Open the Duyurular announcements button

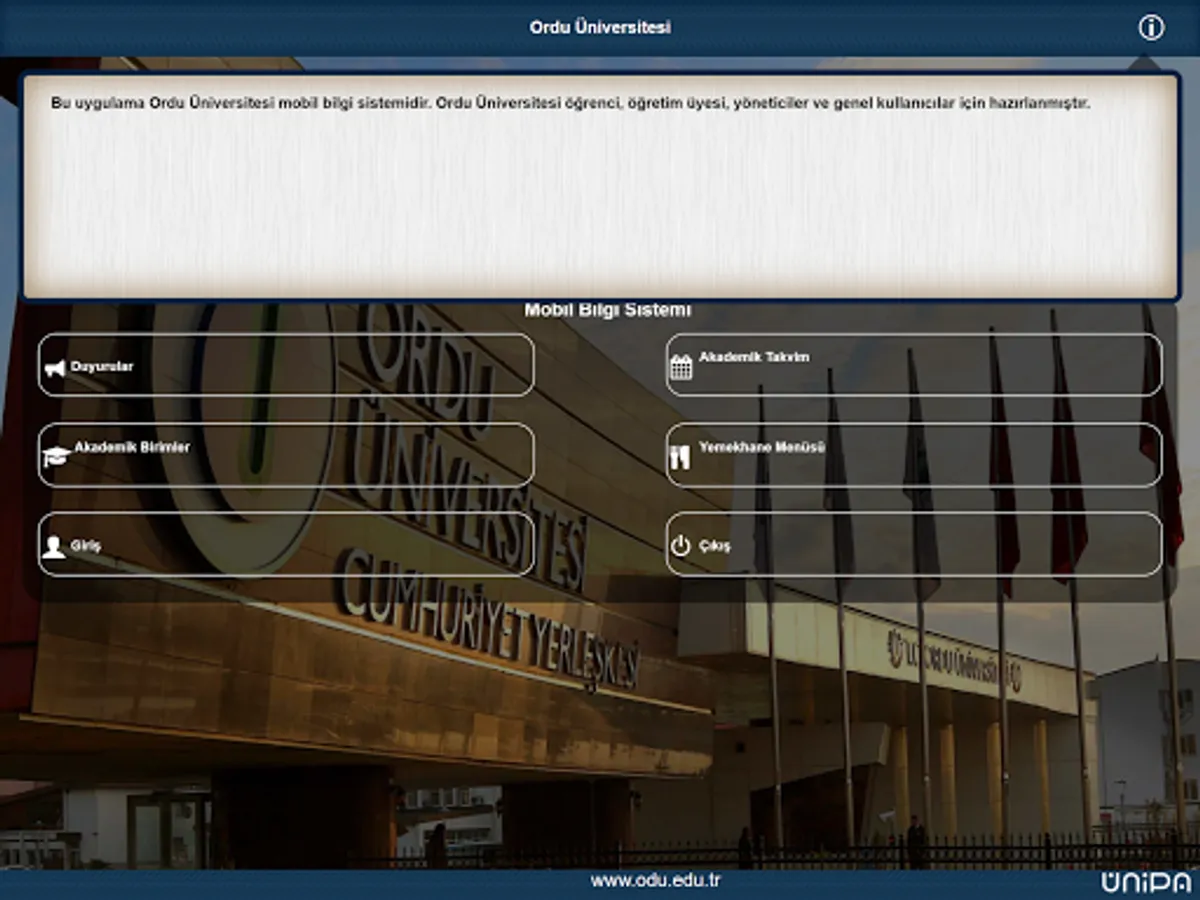(x=286, y=365)
